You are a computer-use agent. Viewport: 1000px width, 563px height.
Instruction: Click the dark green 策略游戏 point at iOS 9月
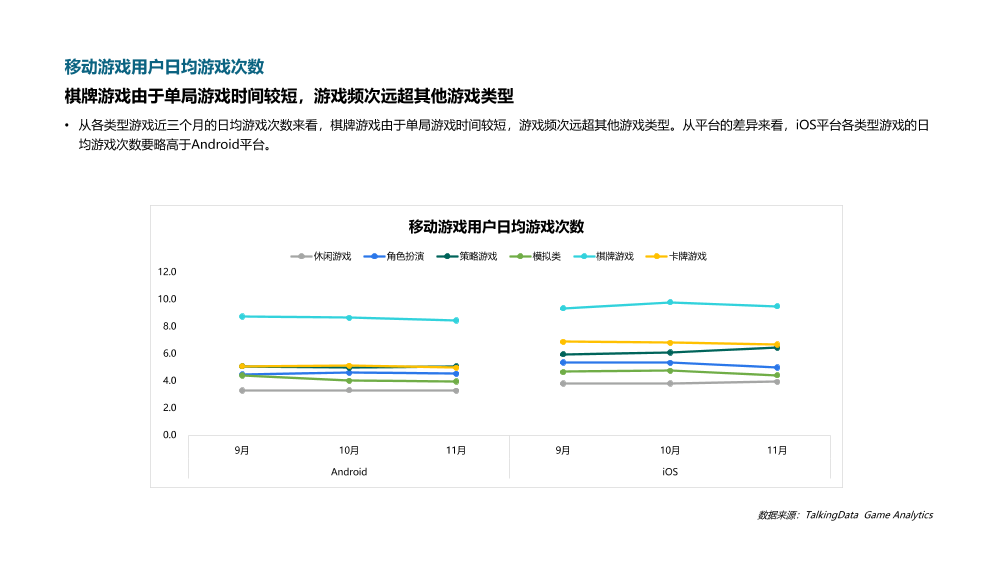562,355
